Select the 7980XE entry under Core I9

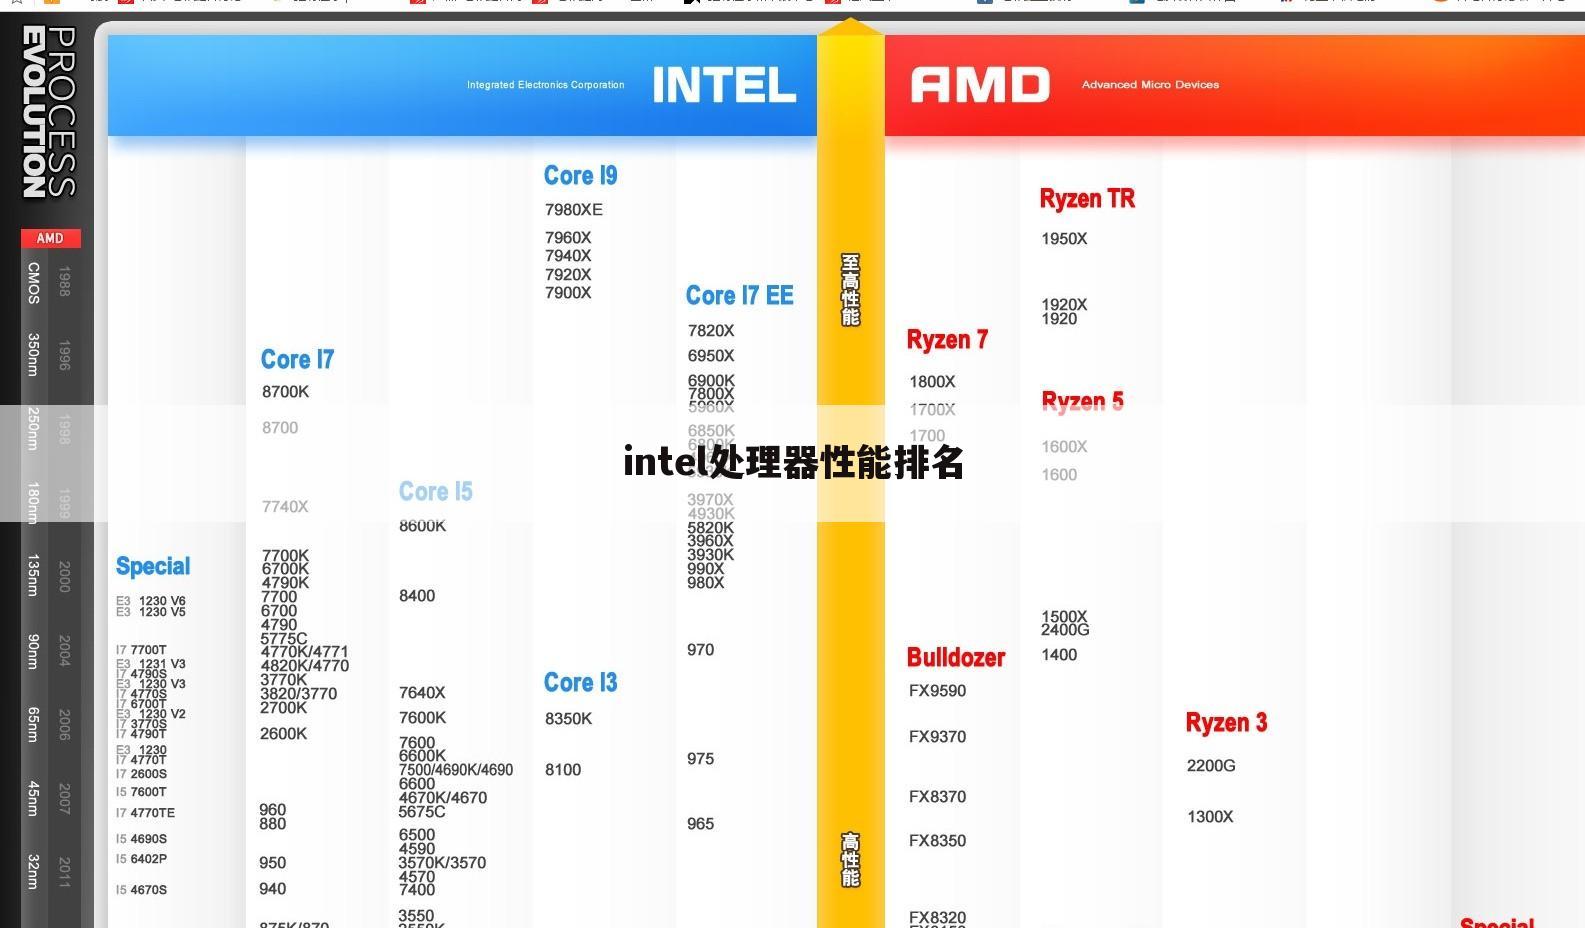tap(573, 210)
